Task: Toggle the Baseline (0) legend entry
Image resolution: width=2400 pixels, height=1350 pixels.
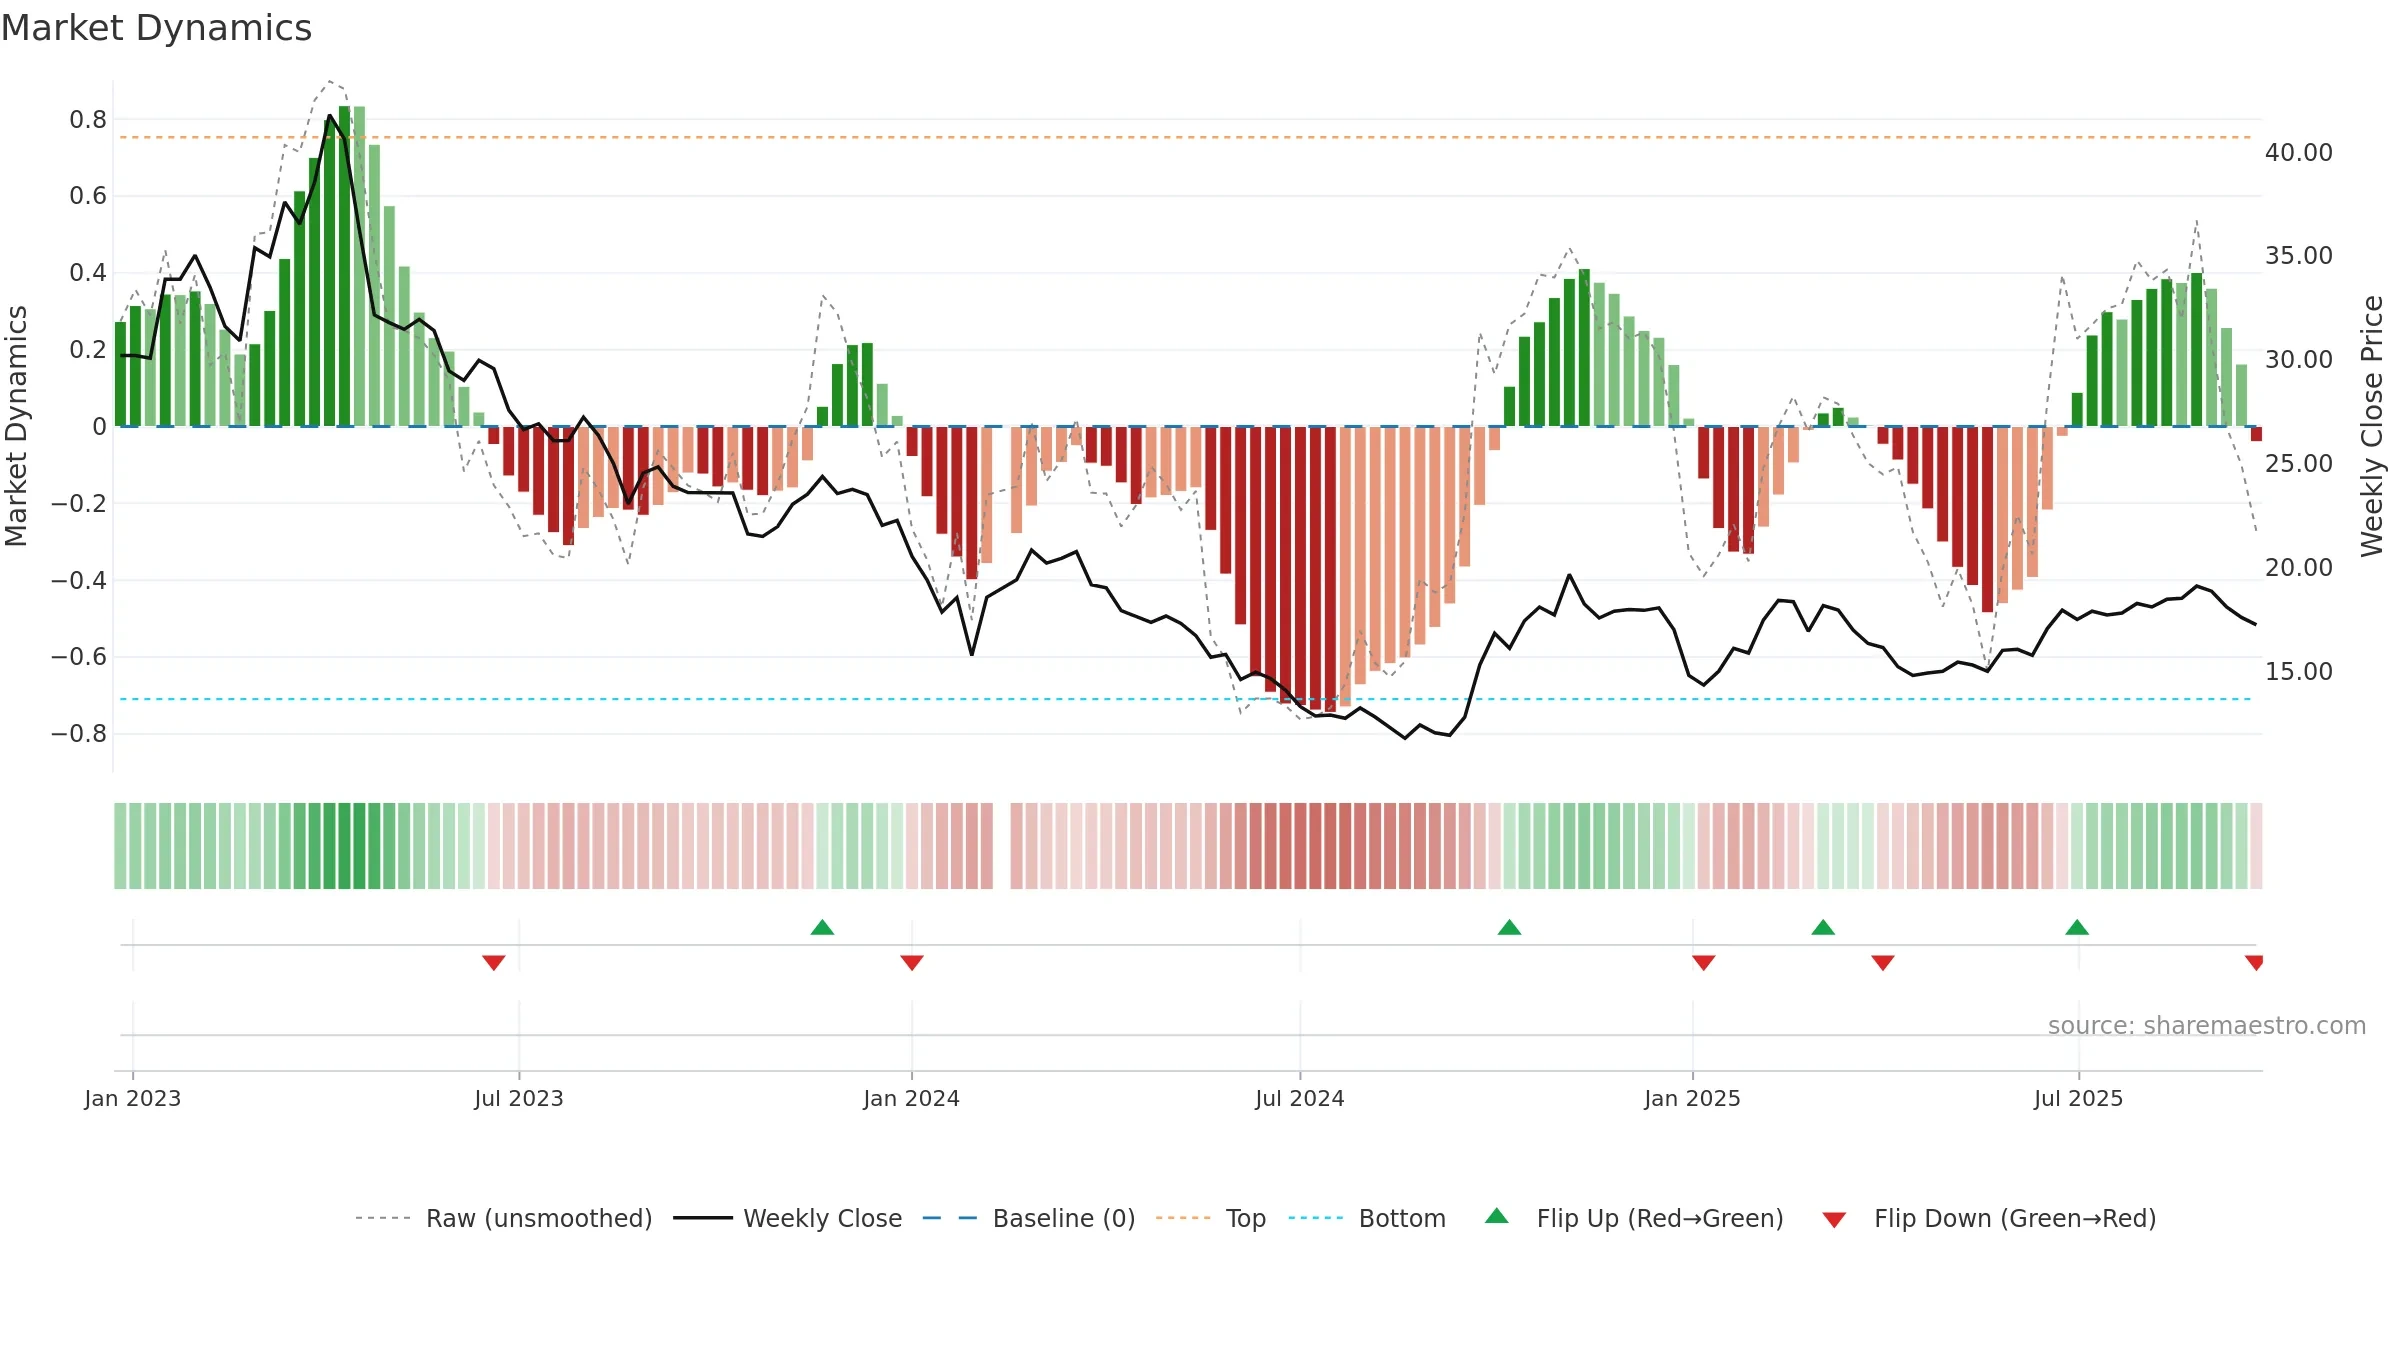Action: 1029,1218
